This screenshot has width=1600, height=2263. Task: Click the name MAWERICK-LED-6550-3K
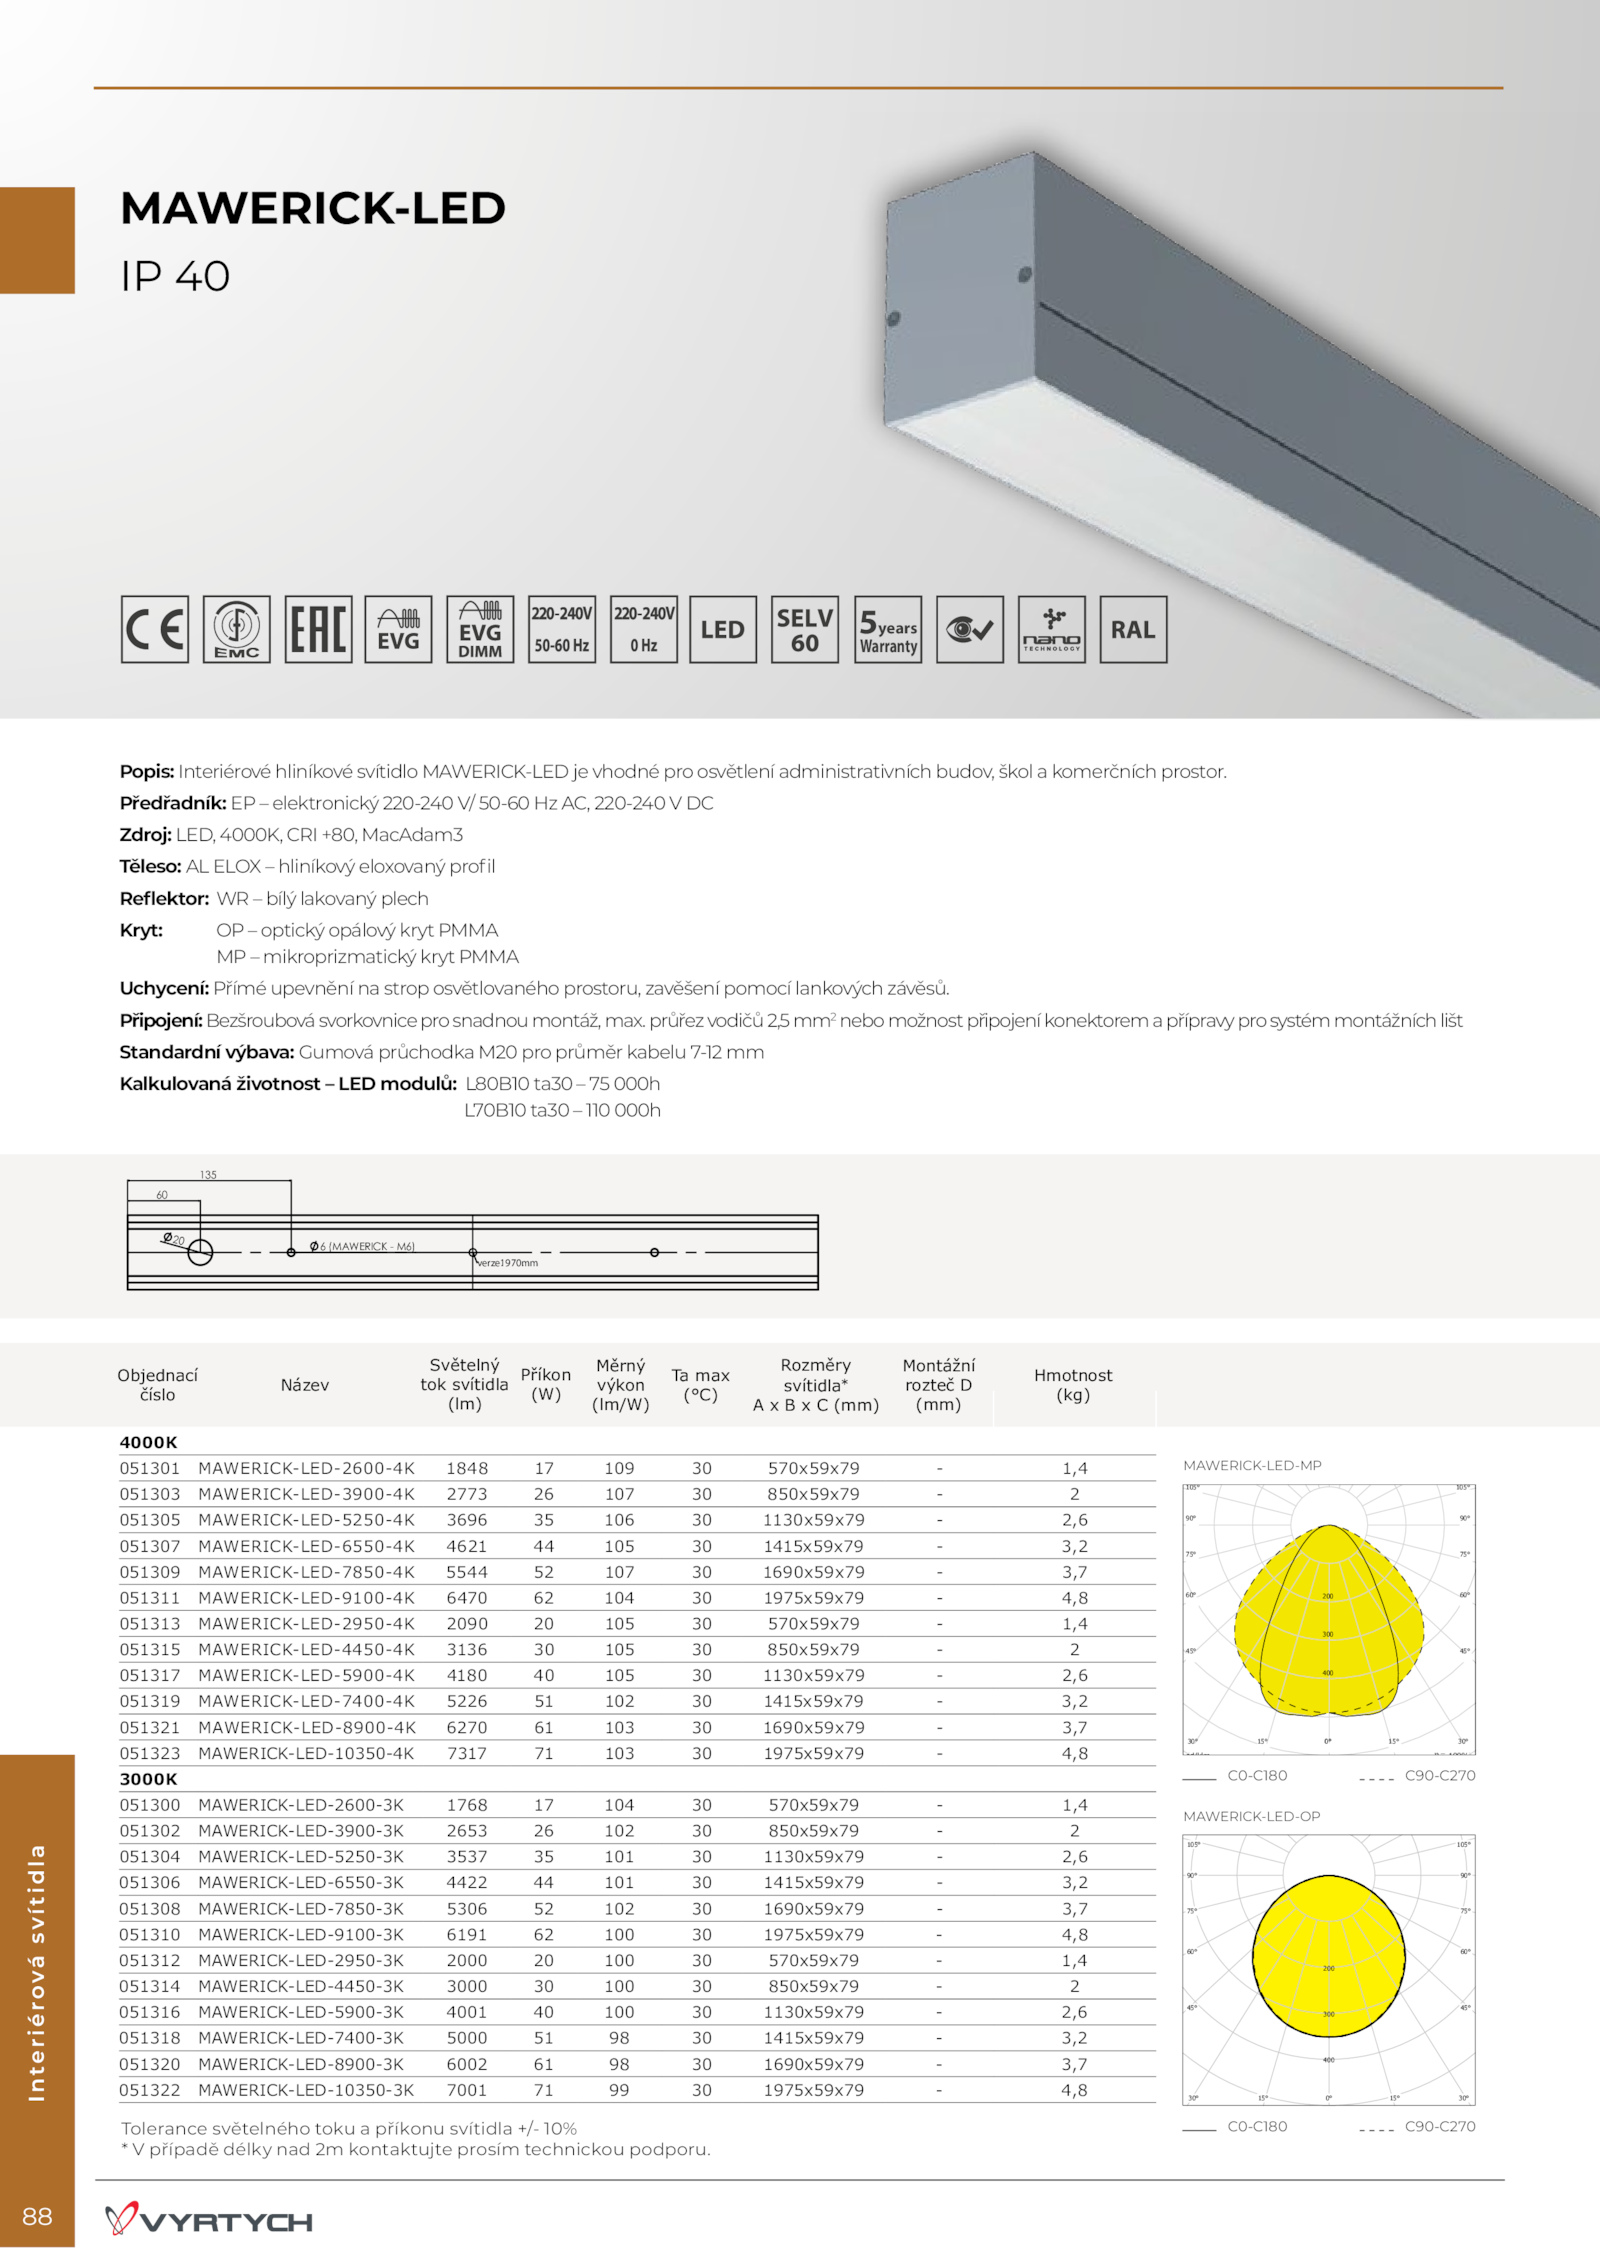(x=301, y=1882)
